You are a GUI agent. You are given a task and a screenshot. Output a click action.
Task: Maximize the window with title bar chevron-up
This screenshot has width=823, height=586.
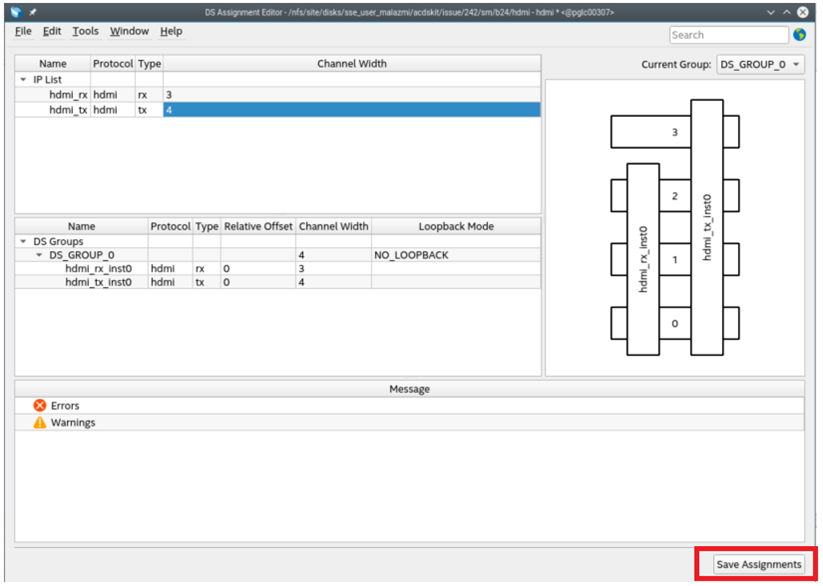click(x=786, y=12)
